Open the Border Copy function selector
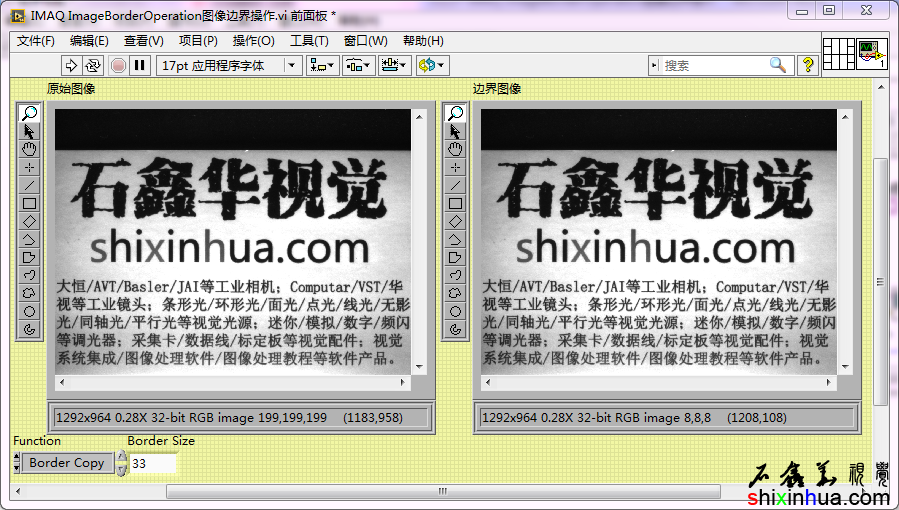 point(67,463)
